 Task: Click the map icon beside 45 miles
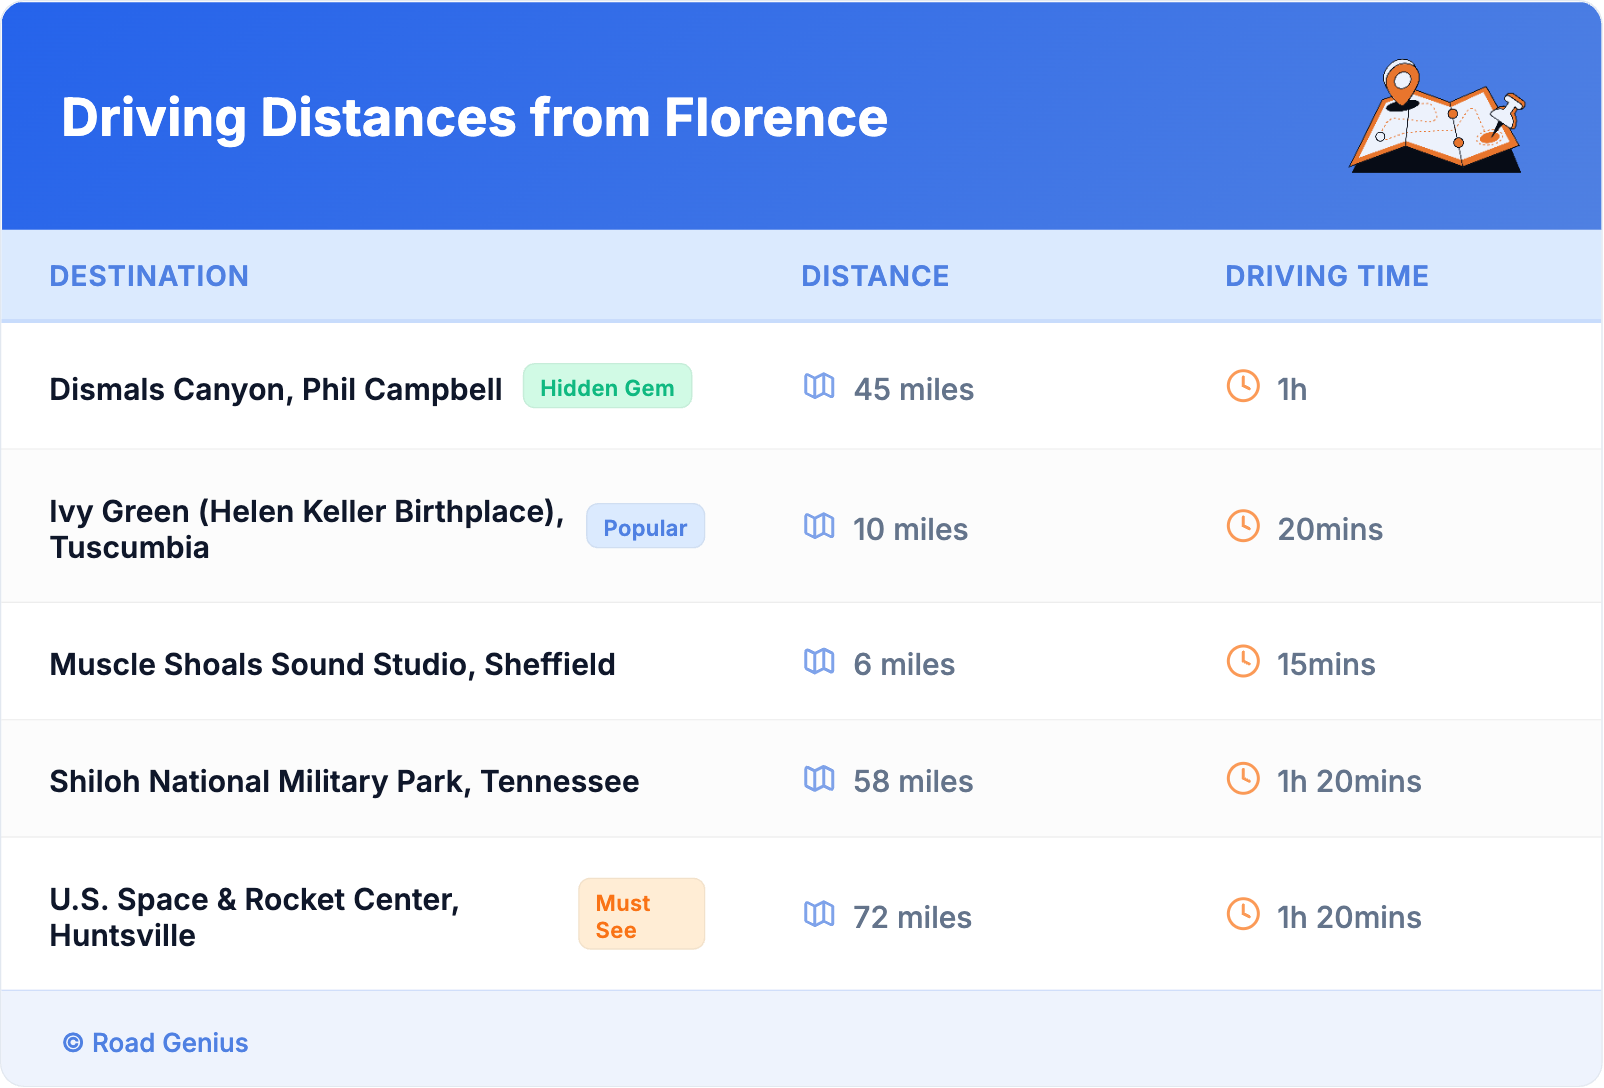point(819,386)
